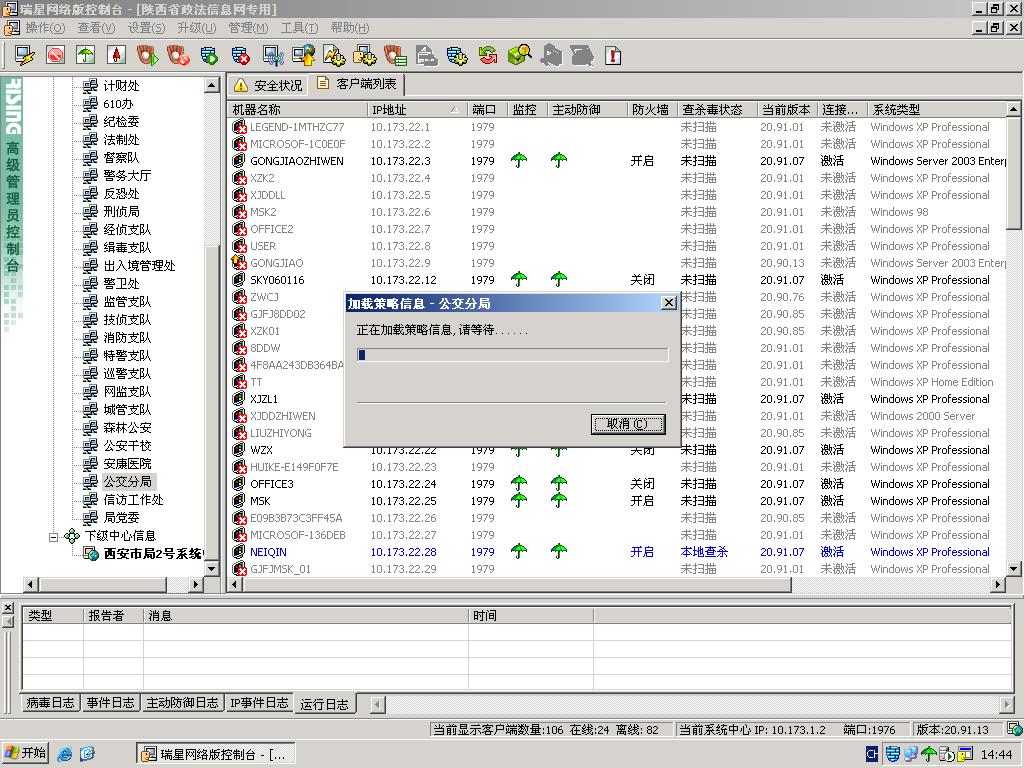Switch to the 安全状况 tab

pyautogui.click(x=267, y=85)
